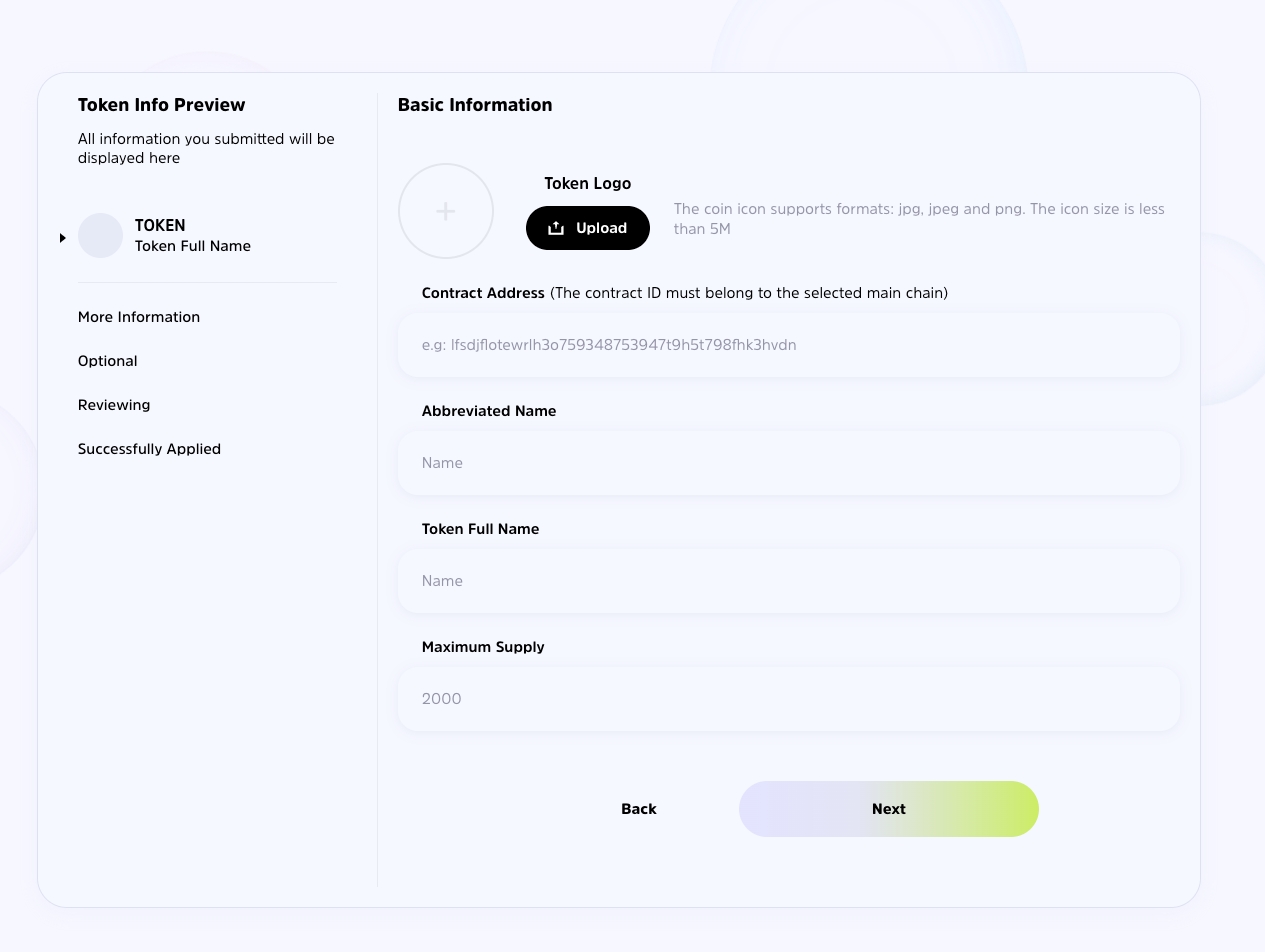Click into the Abbreviated Name field
The image size is (1265, 952).
tap(788, 463)
